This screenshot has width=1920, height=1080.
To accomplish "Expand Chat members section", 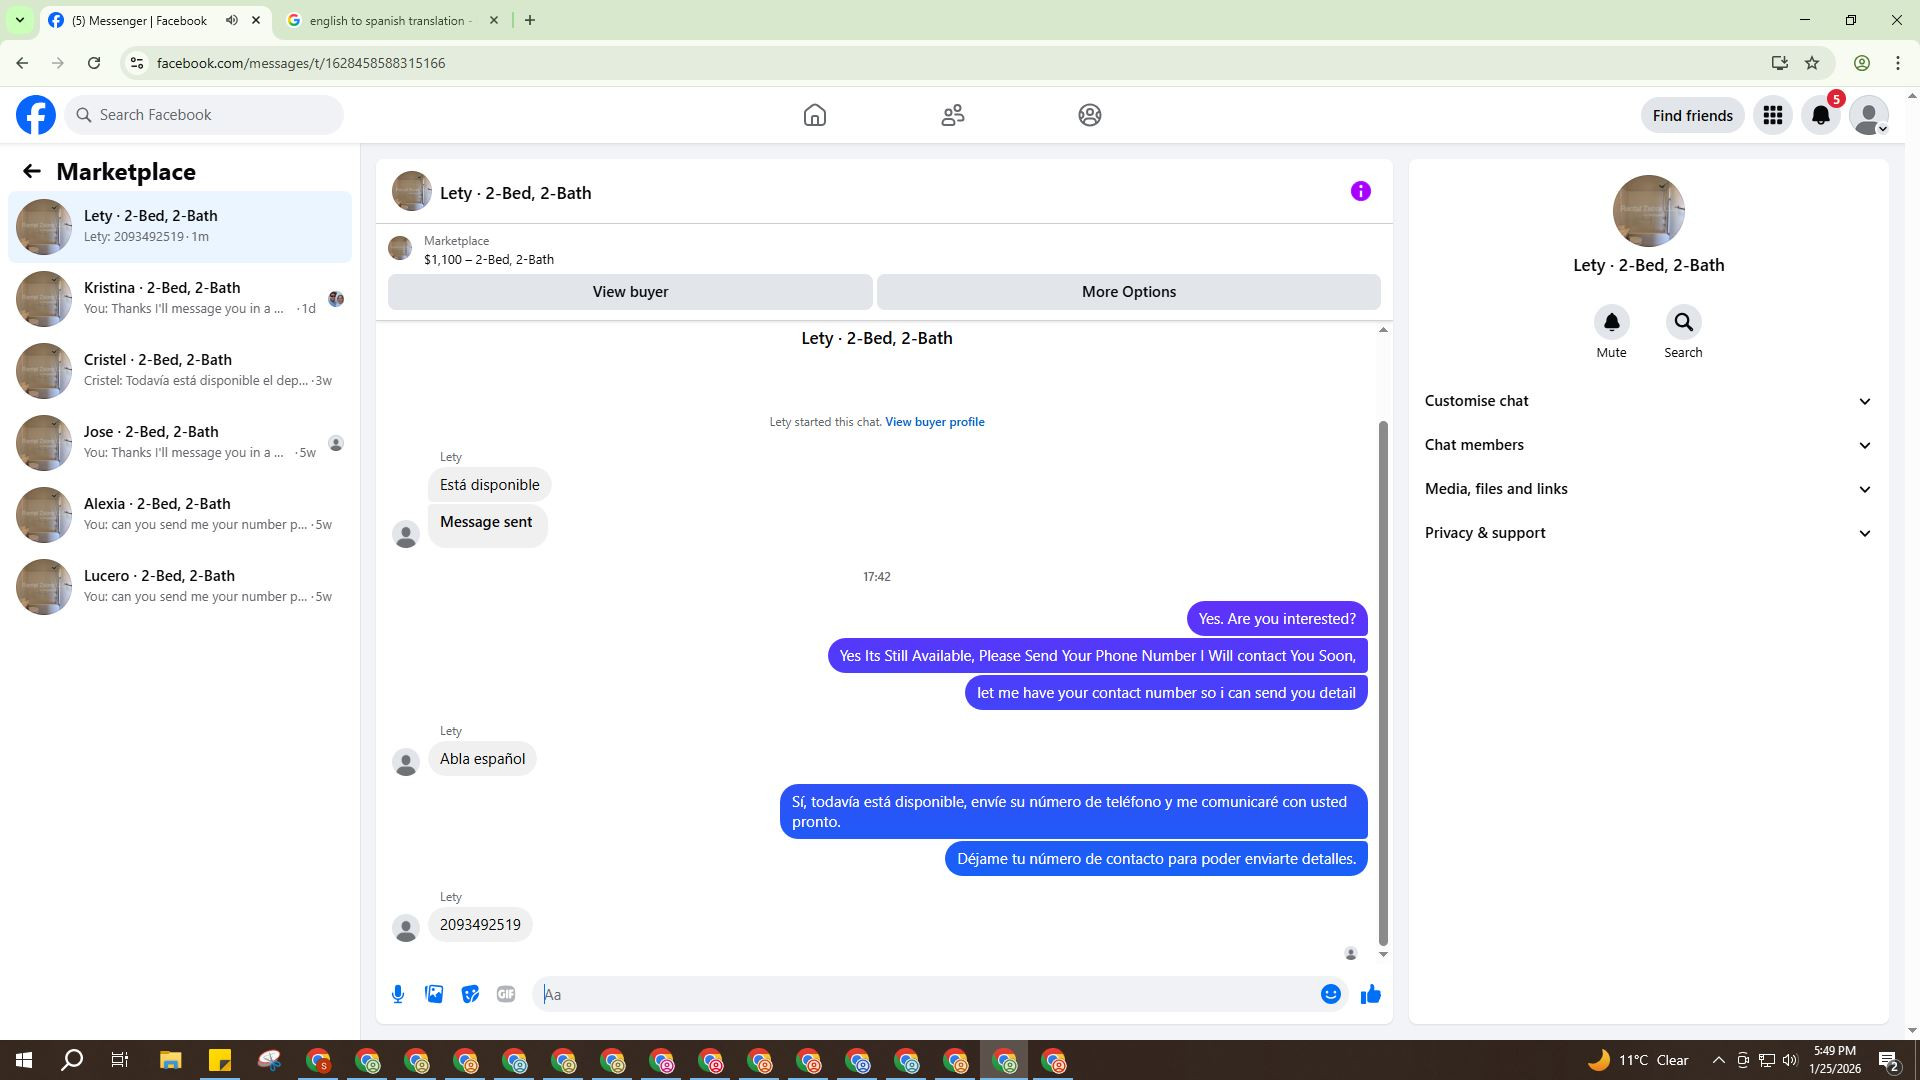I will (x=1648, y=445).
